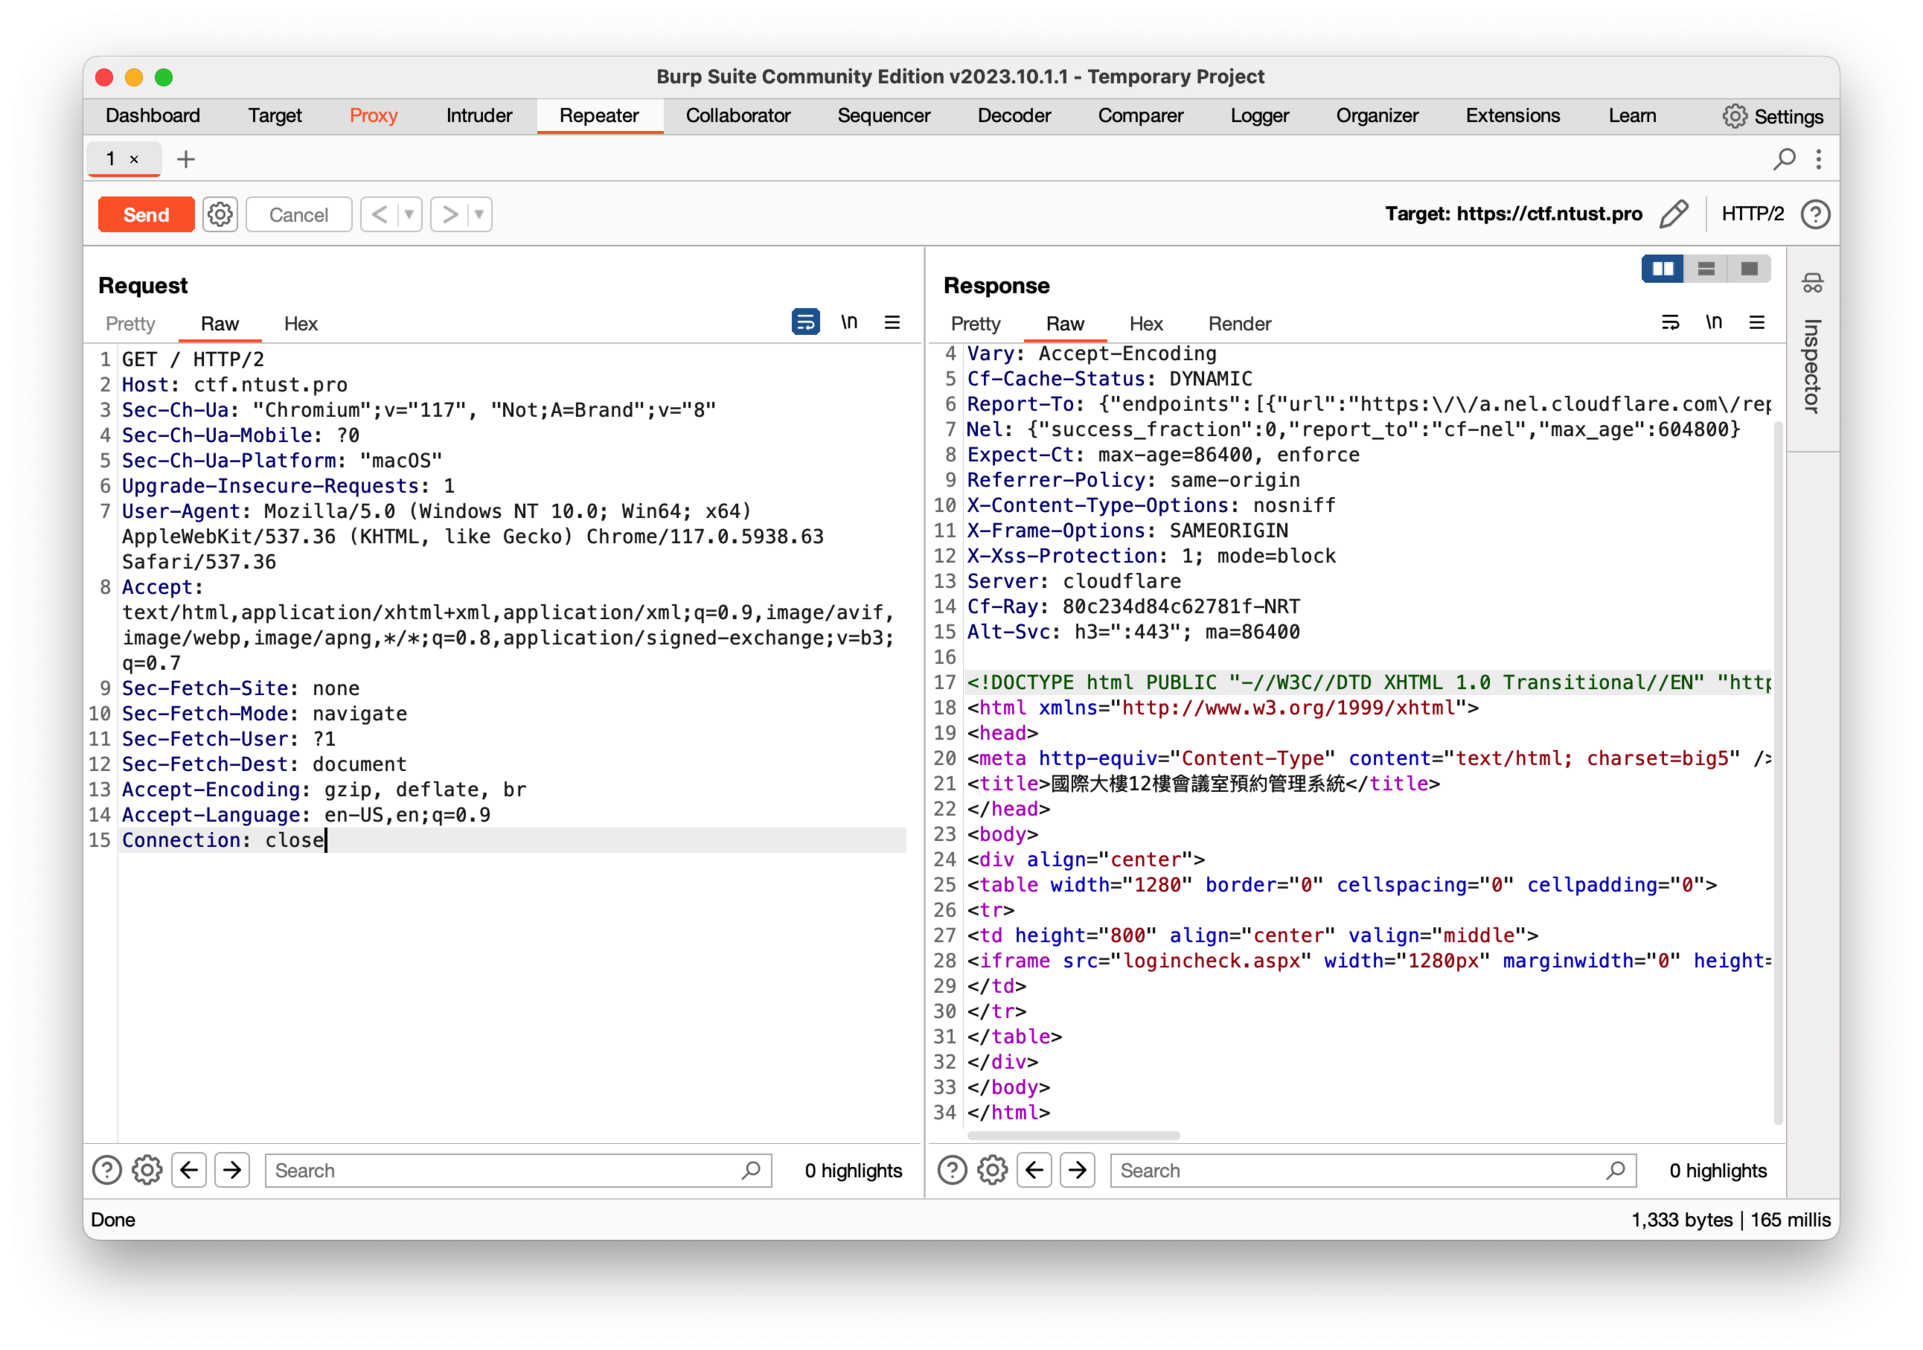Expand the history forward dropdown arrow
The height and width of the screenshot is (1350, 1923).
coord(479,214)
